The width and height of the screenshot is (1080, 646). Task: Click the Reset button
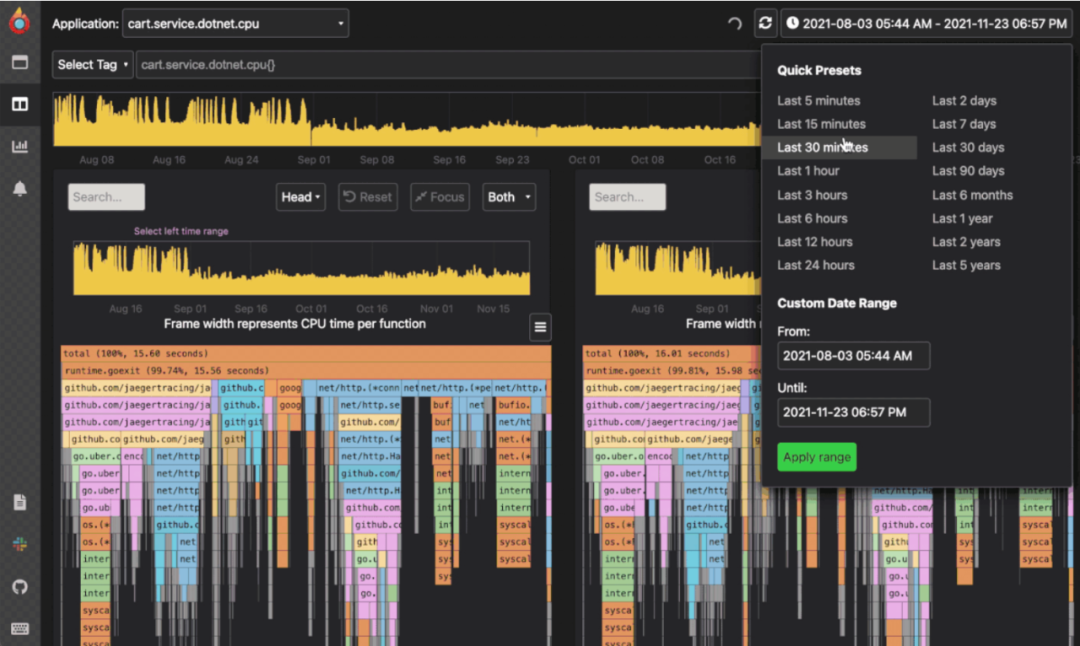coord(368,197)
